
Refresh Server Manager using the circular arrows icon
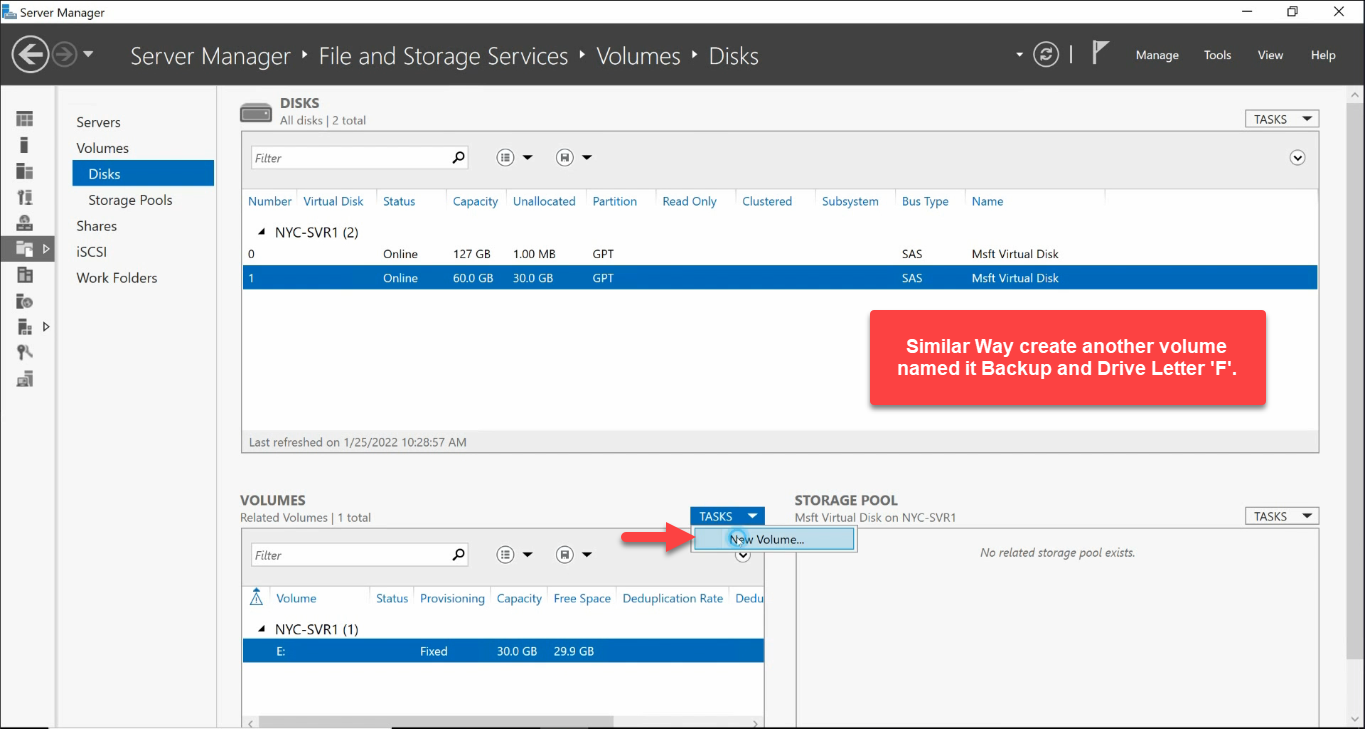1046,54
